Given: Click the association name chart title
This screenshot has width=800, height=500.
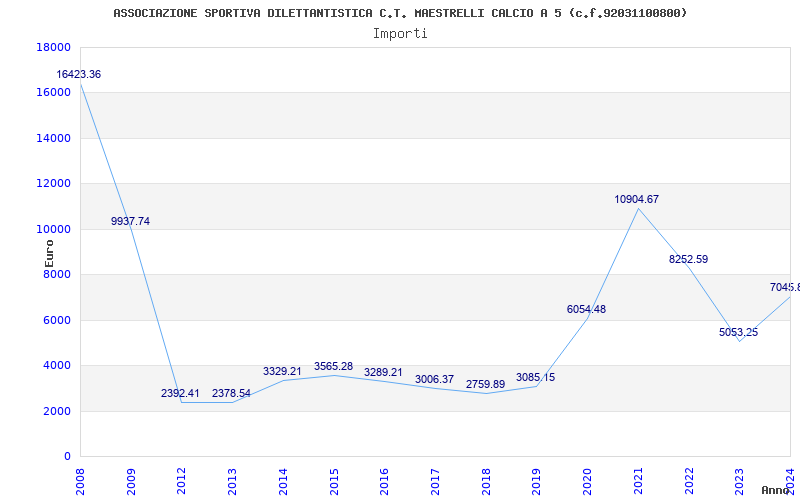Looking at the screenshot, I should tap(400, 13).
